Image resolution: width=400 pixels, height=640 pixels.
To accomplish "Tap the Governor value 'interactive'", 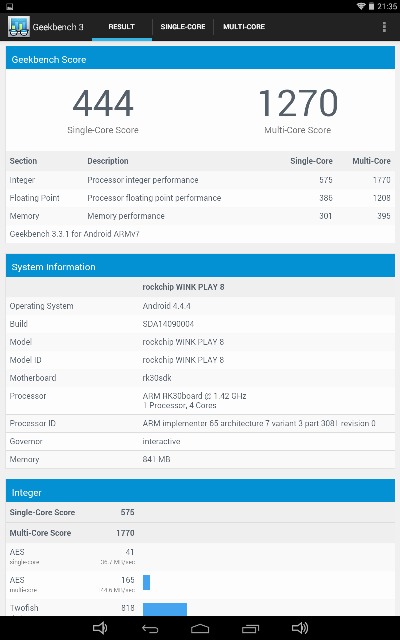I will [x=161, y=441].
